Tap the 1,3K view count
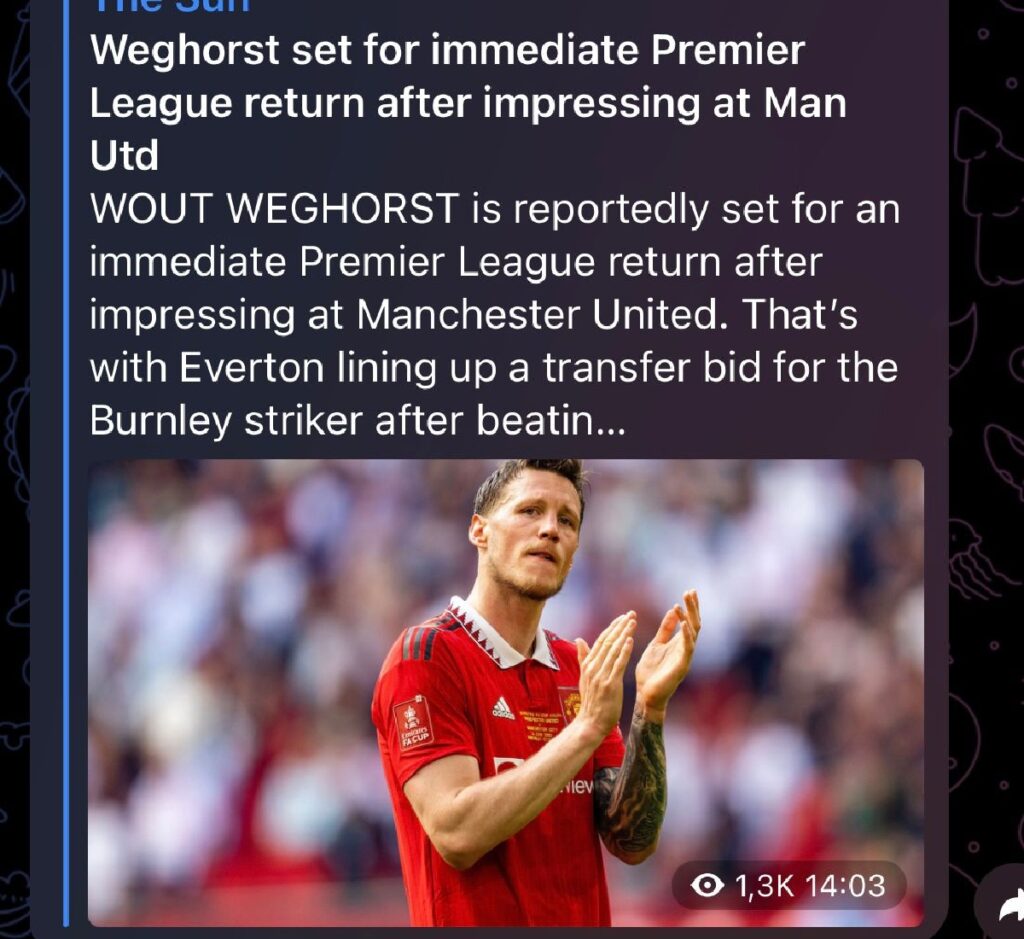 (764, 885)
